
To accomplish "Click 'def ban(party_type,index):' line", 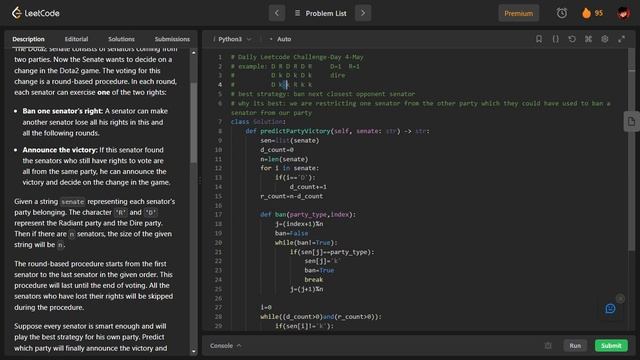I will 308,214.
